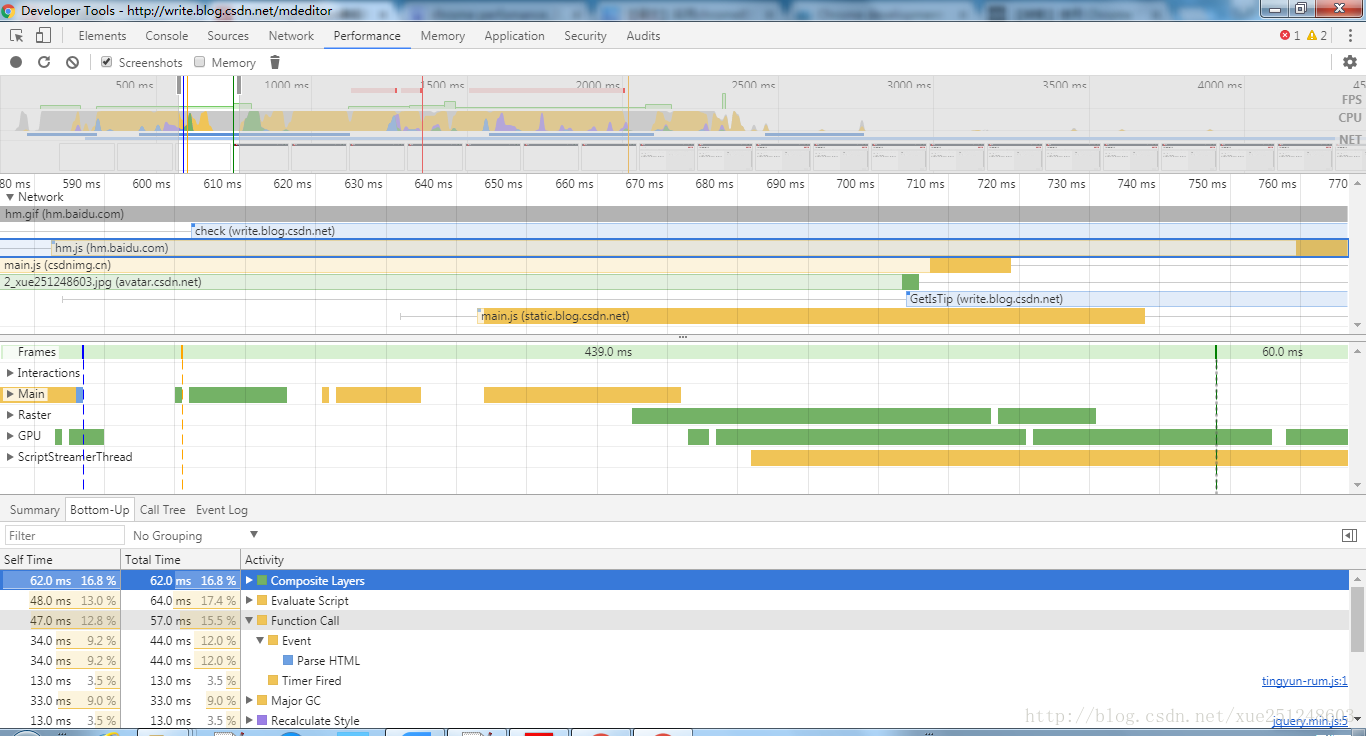Screen dimensions: 1366x736
Task: Switch to the Elements tab
Action: (x=102, y=36)
